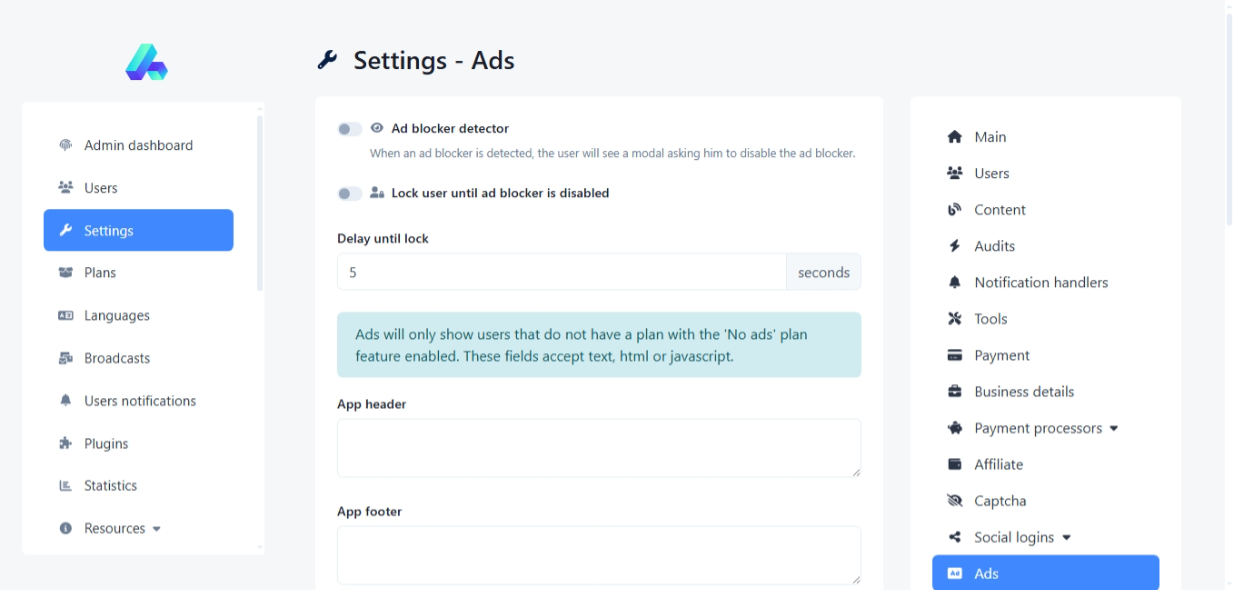Click the left sidebar scrollbar
The image size is (1234, 590).
click(x=260, y=200)
